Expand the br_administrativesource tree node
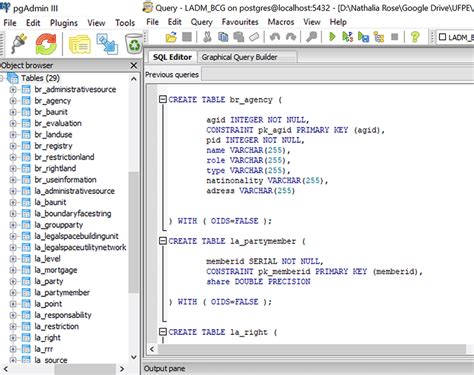Viewport: 474px width, 375px height. 13,90
